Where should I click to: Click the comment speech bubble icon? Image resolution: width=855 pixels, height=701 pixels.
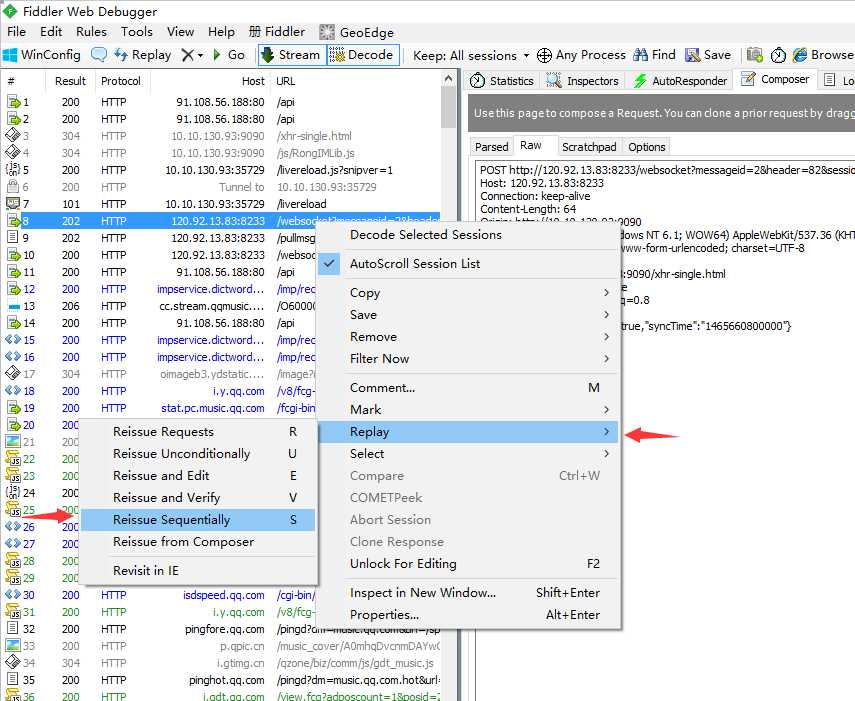[99, 55]
